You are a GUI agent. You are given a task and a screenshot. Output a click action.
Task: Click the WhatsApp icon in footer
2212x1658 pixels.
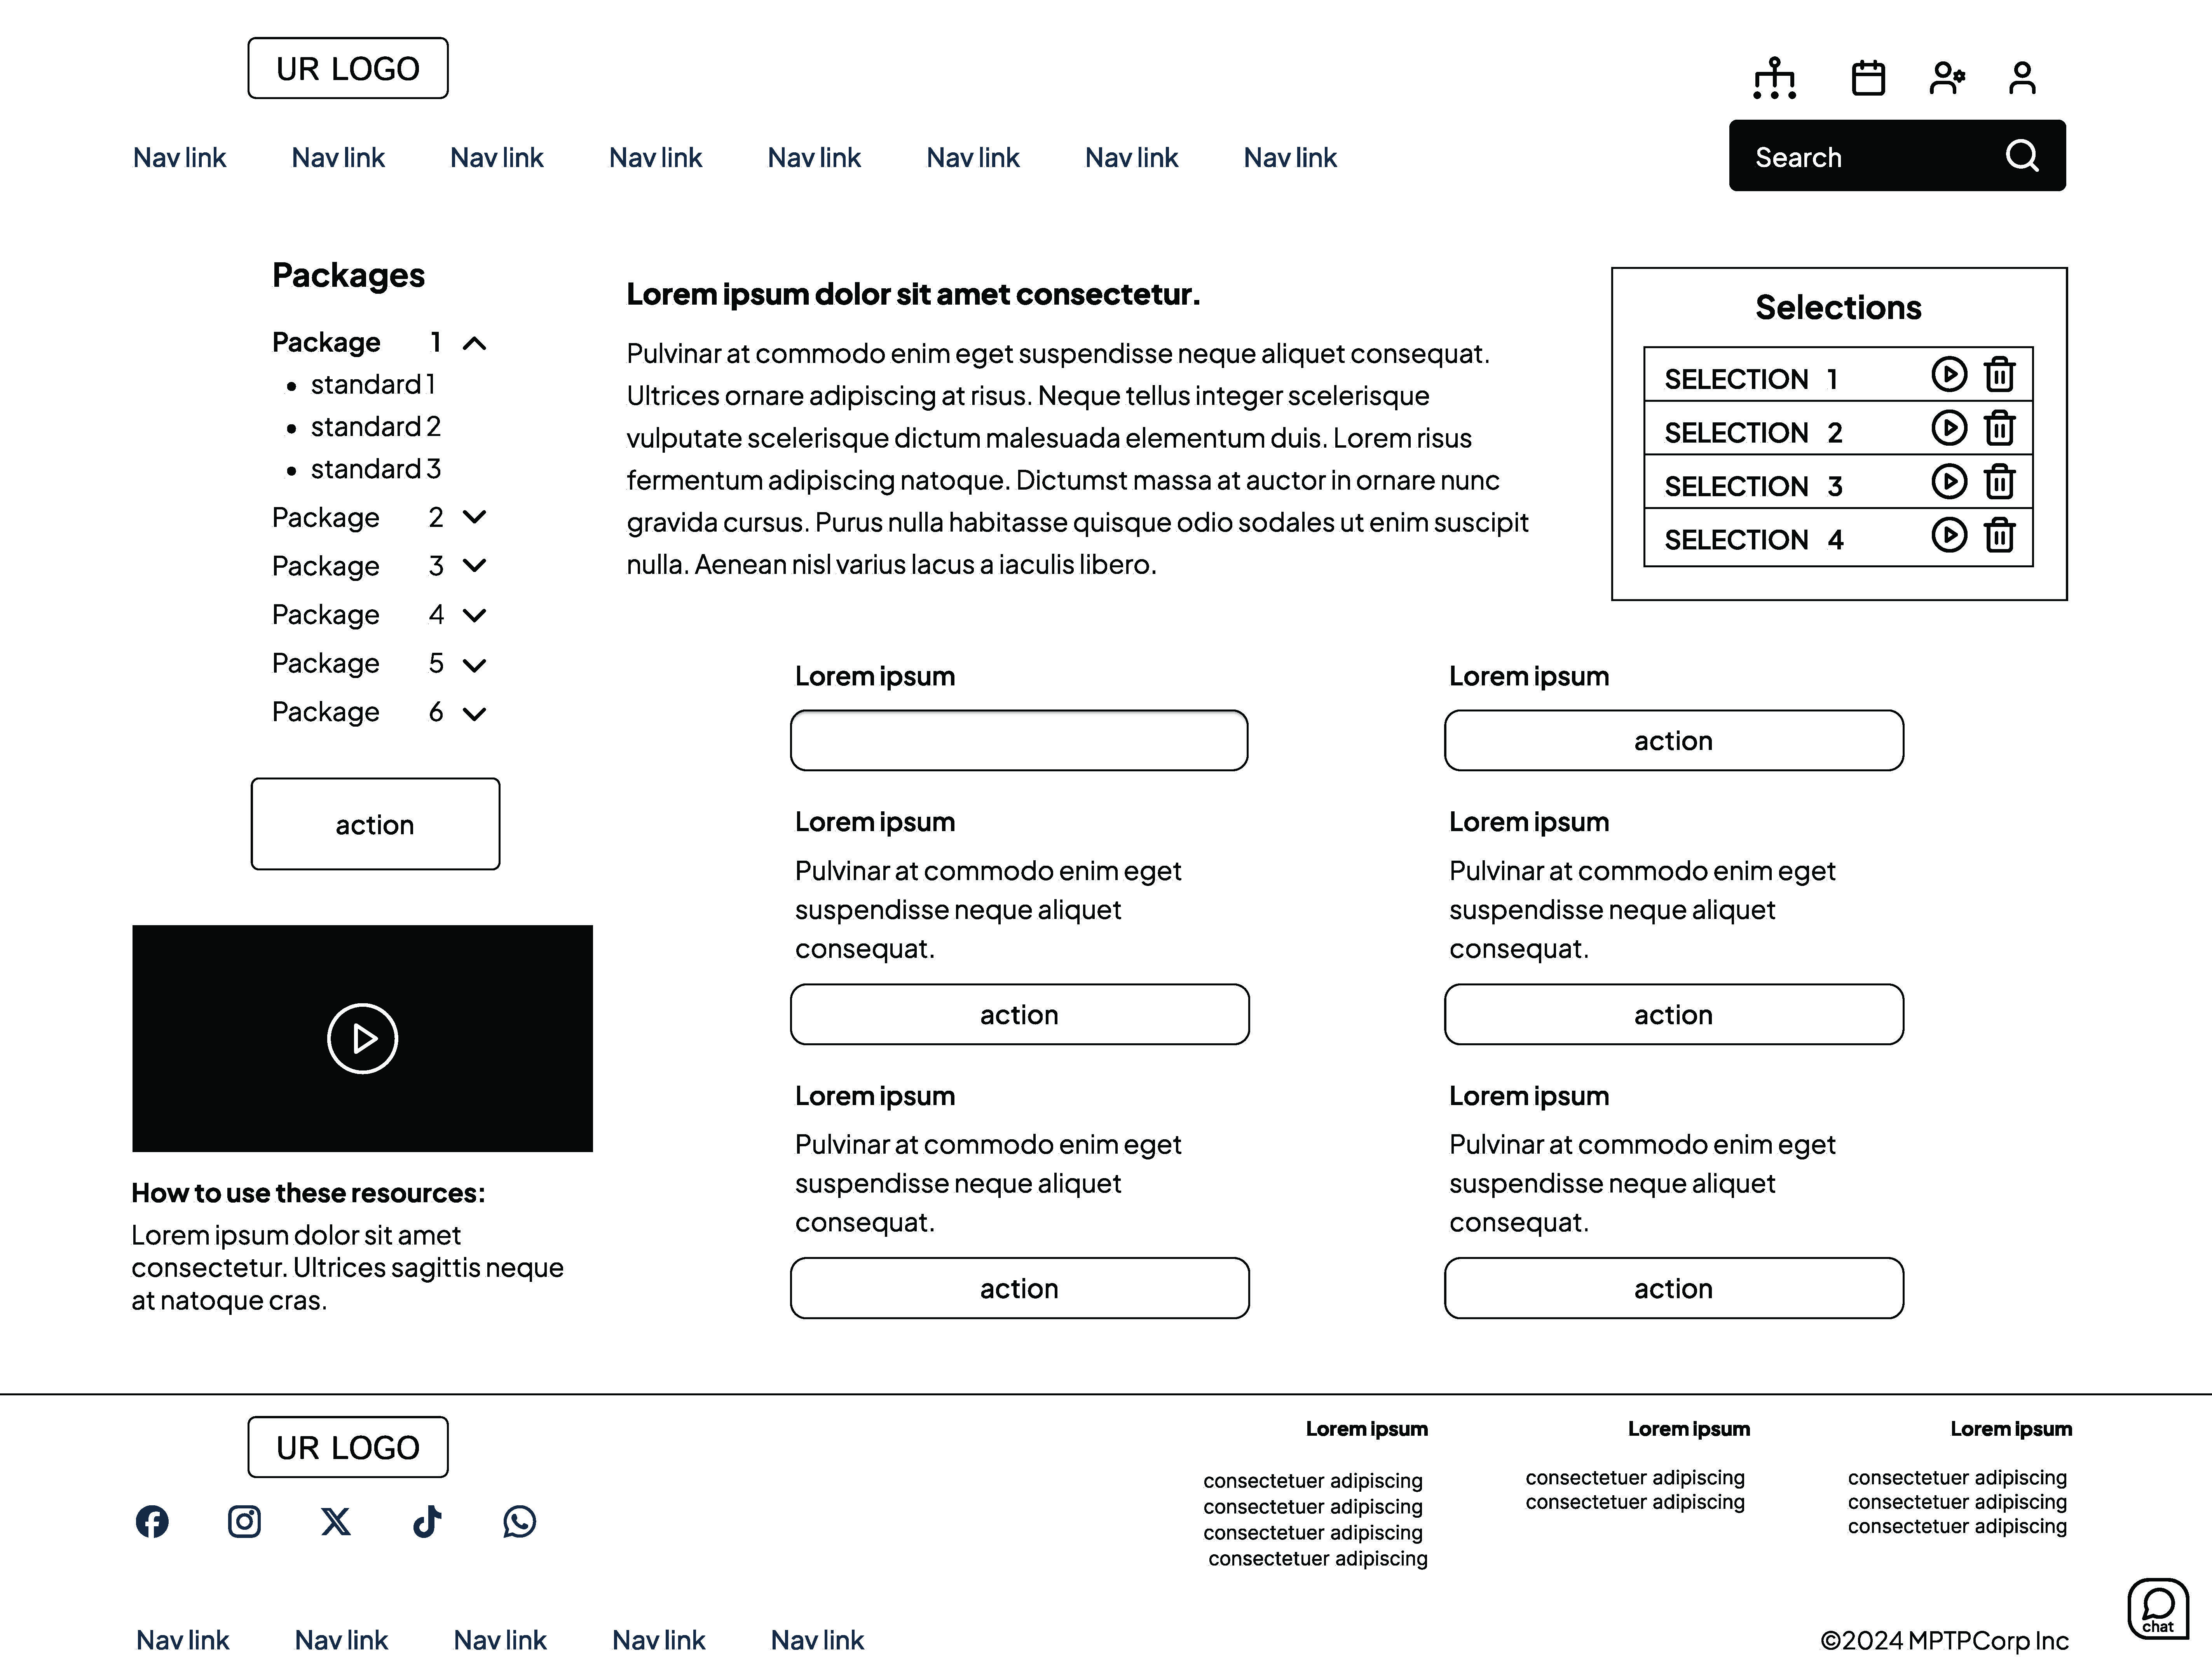point(519,1521)
